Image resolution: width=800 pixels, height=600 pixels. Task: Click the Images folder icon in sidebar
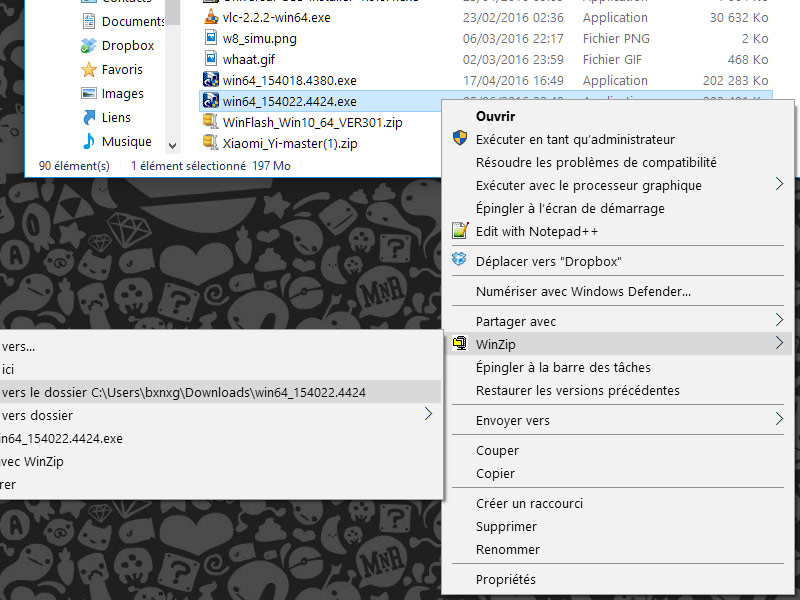click(89, 93)
